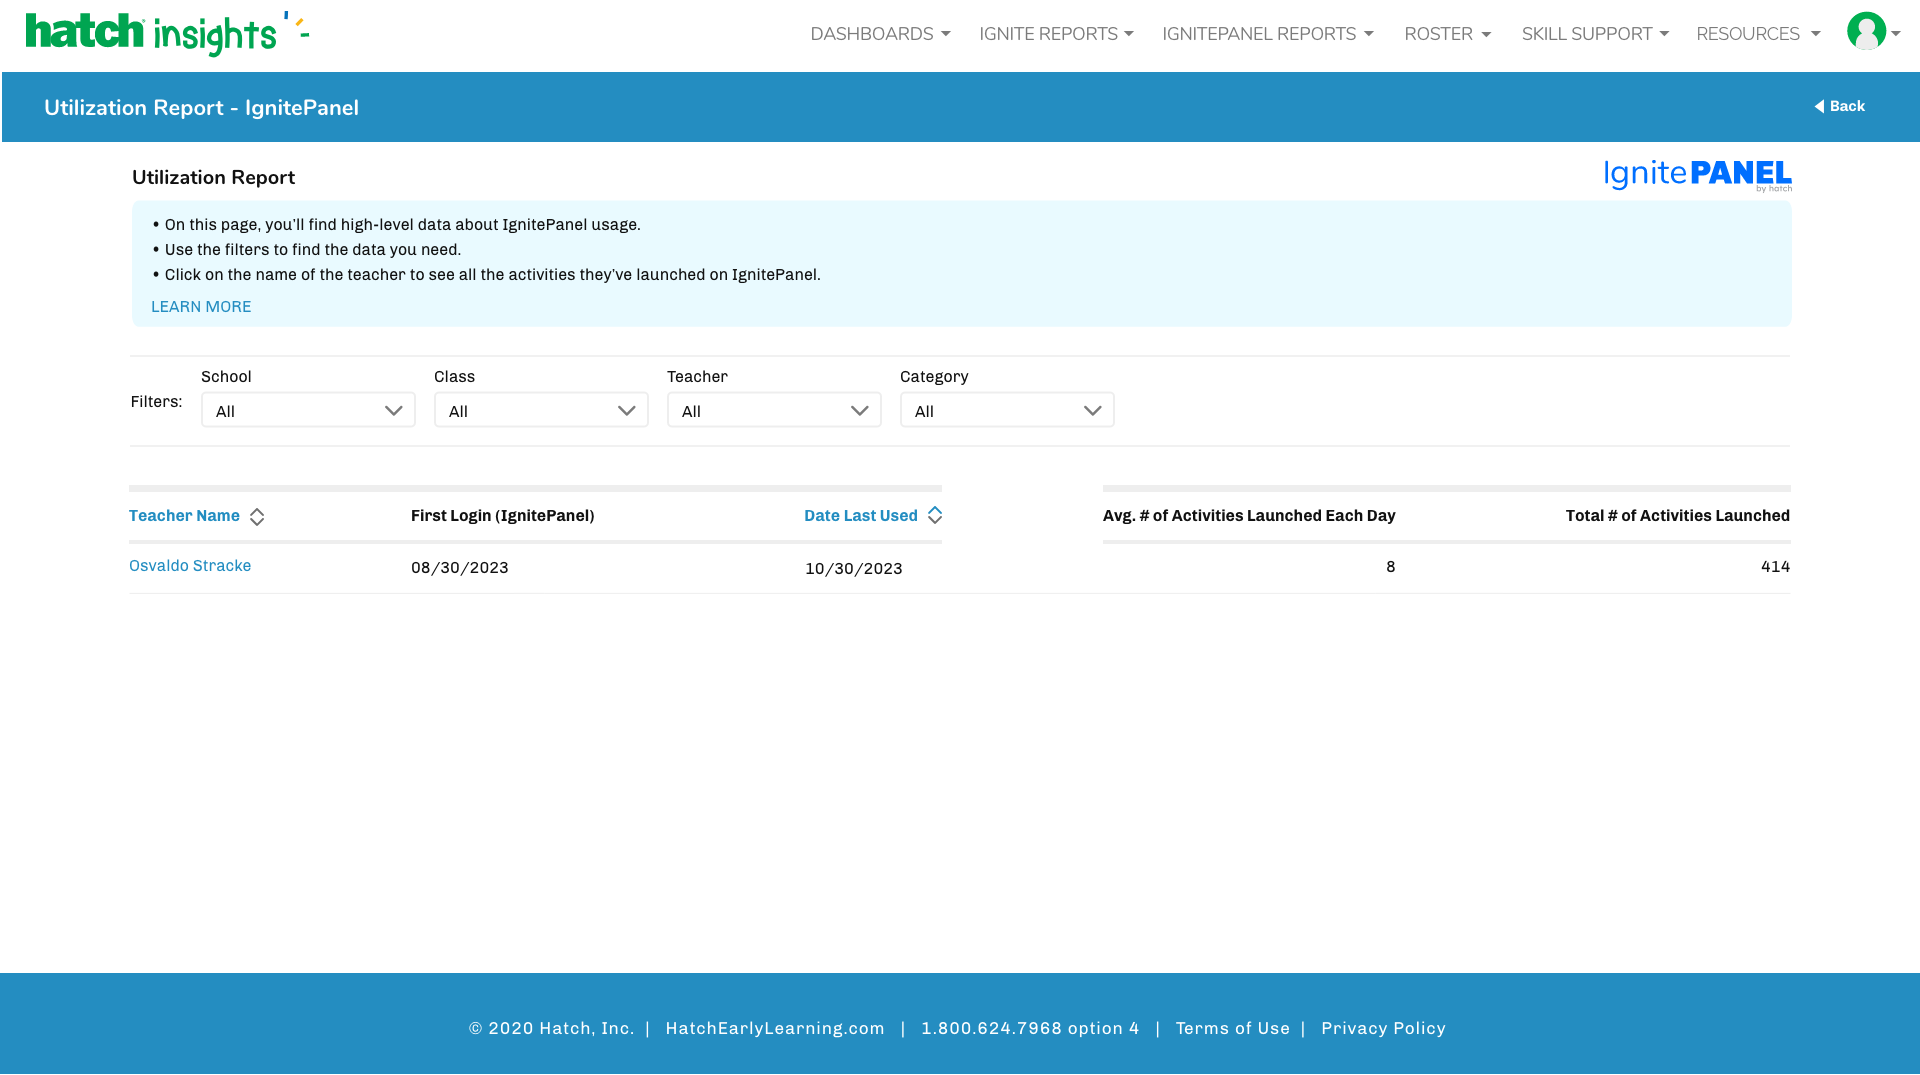Viewport: 1920px width, 1075px height.
Task: Click the LEARN MORE link
Action: tap(201, 307)
